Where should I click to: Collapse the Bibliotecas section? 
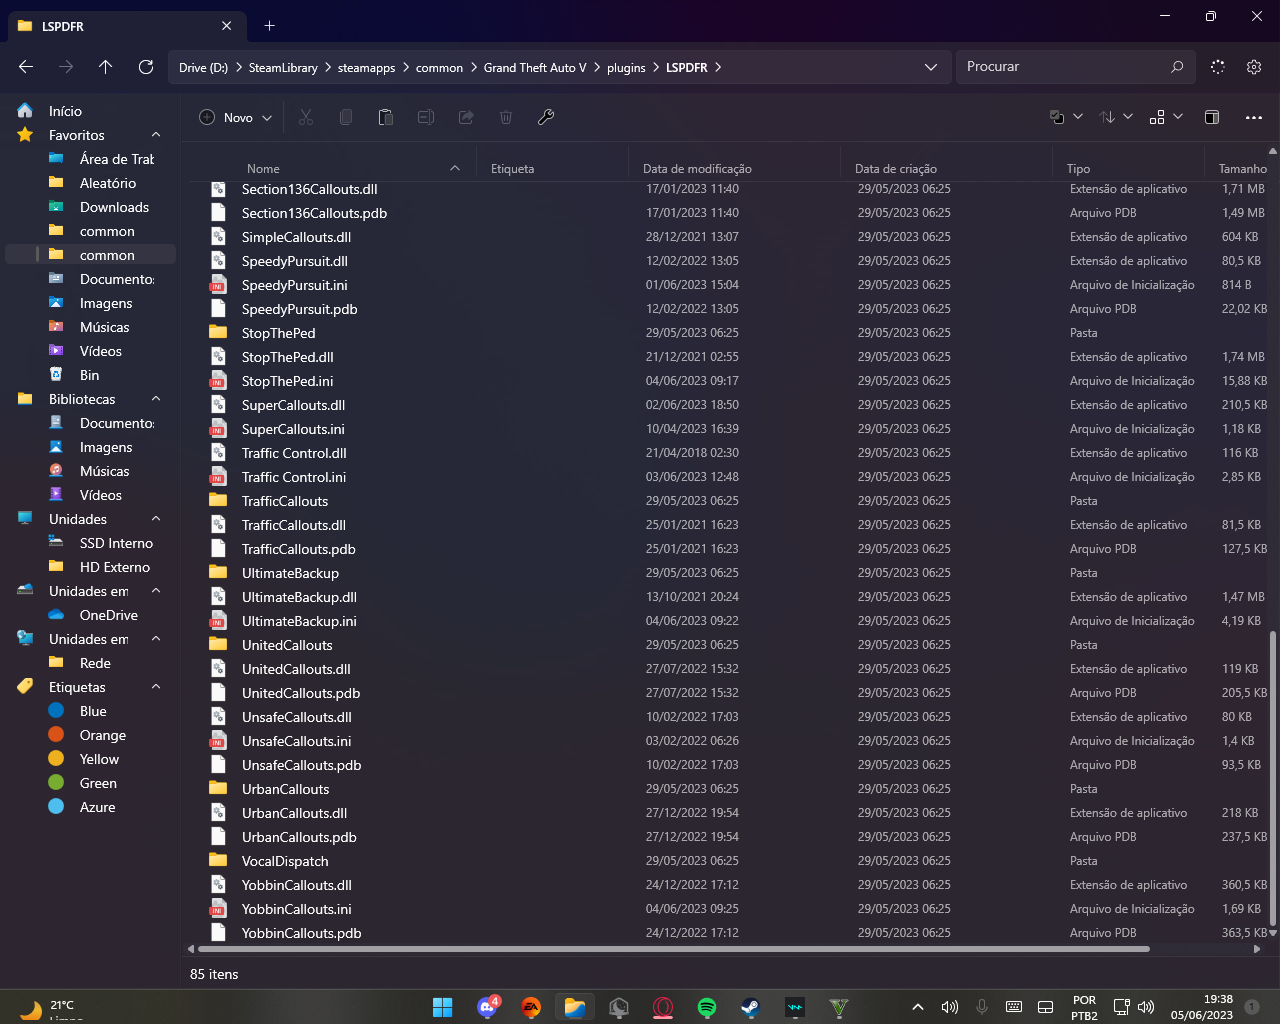pos(156,399)
